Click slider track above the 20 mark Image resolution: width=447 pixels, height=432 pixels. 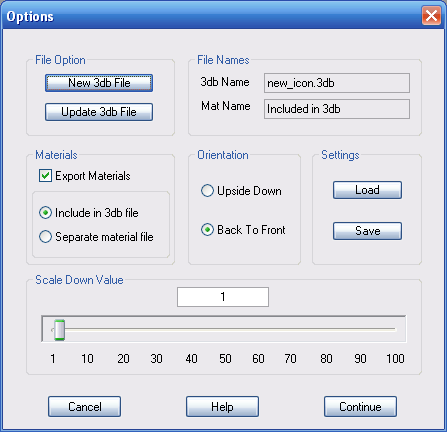pyautogui.click(x=123, y=329)
